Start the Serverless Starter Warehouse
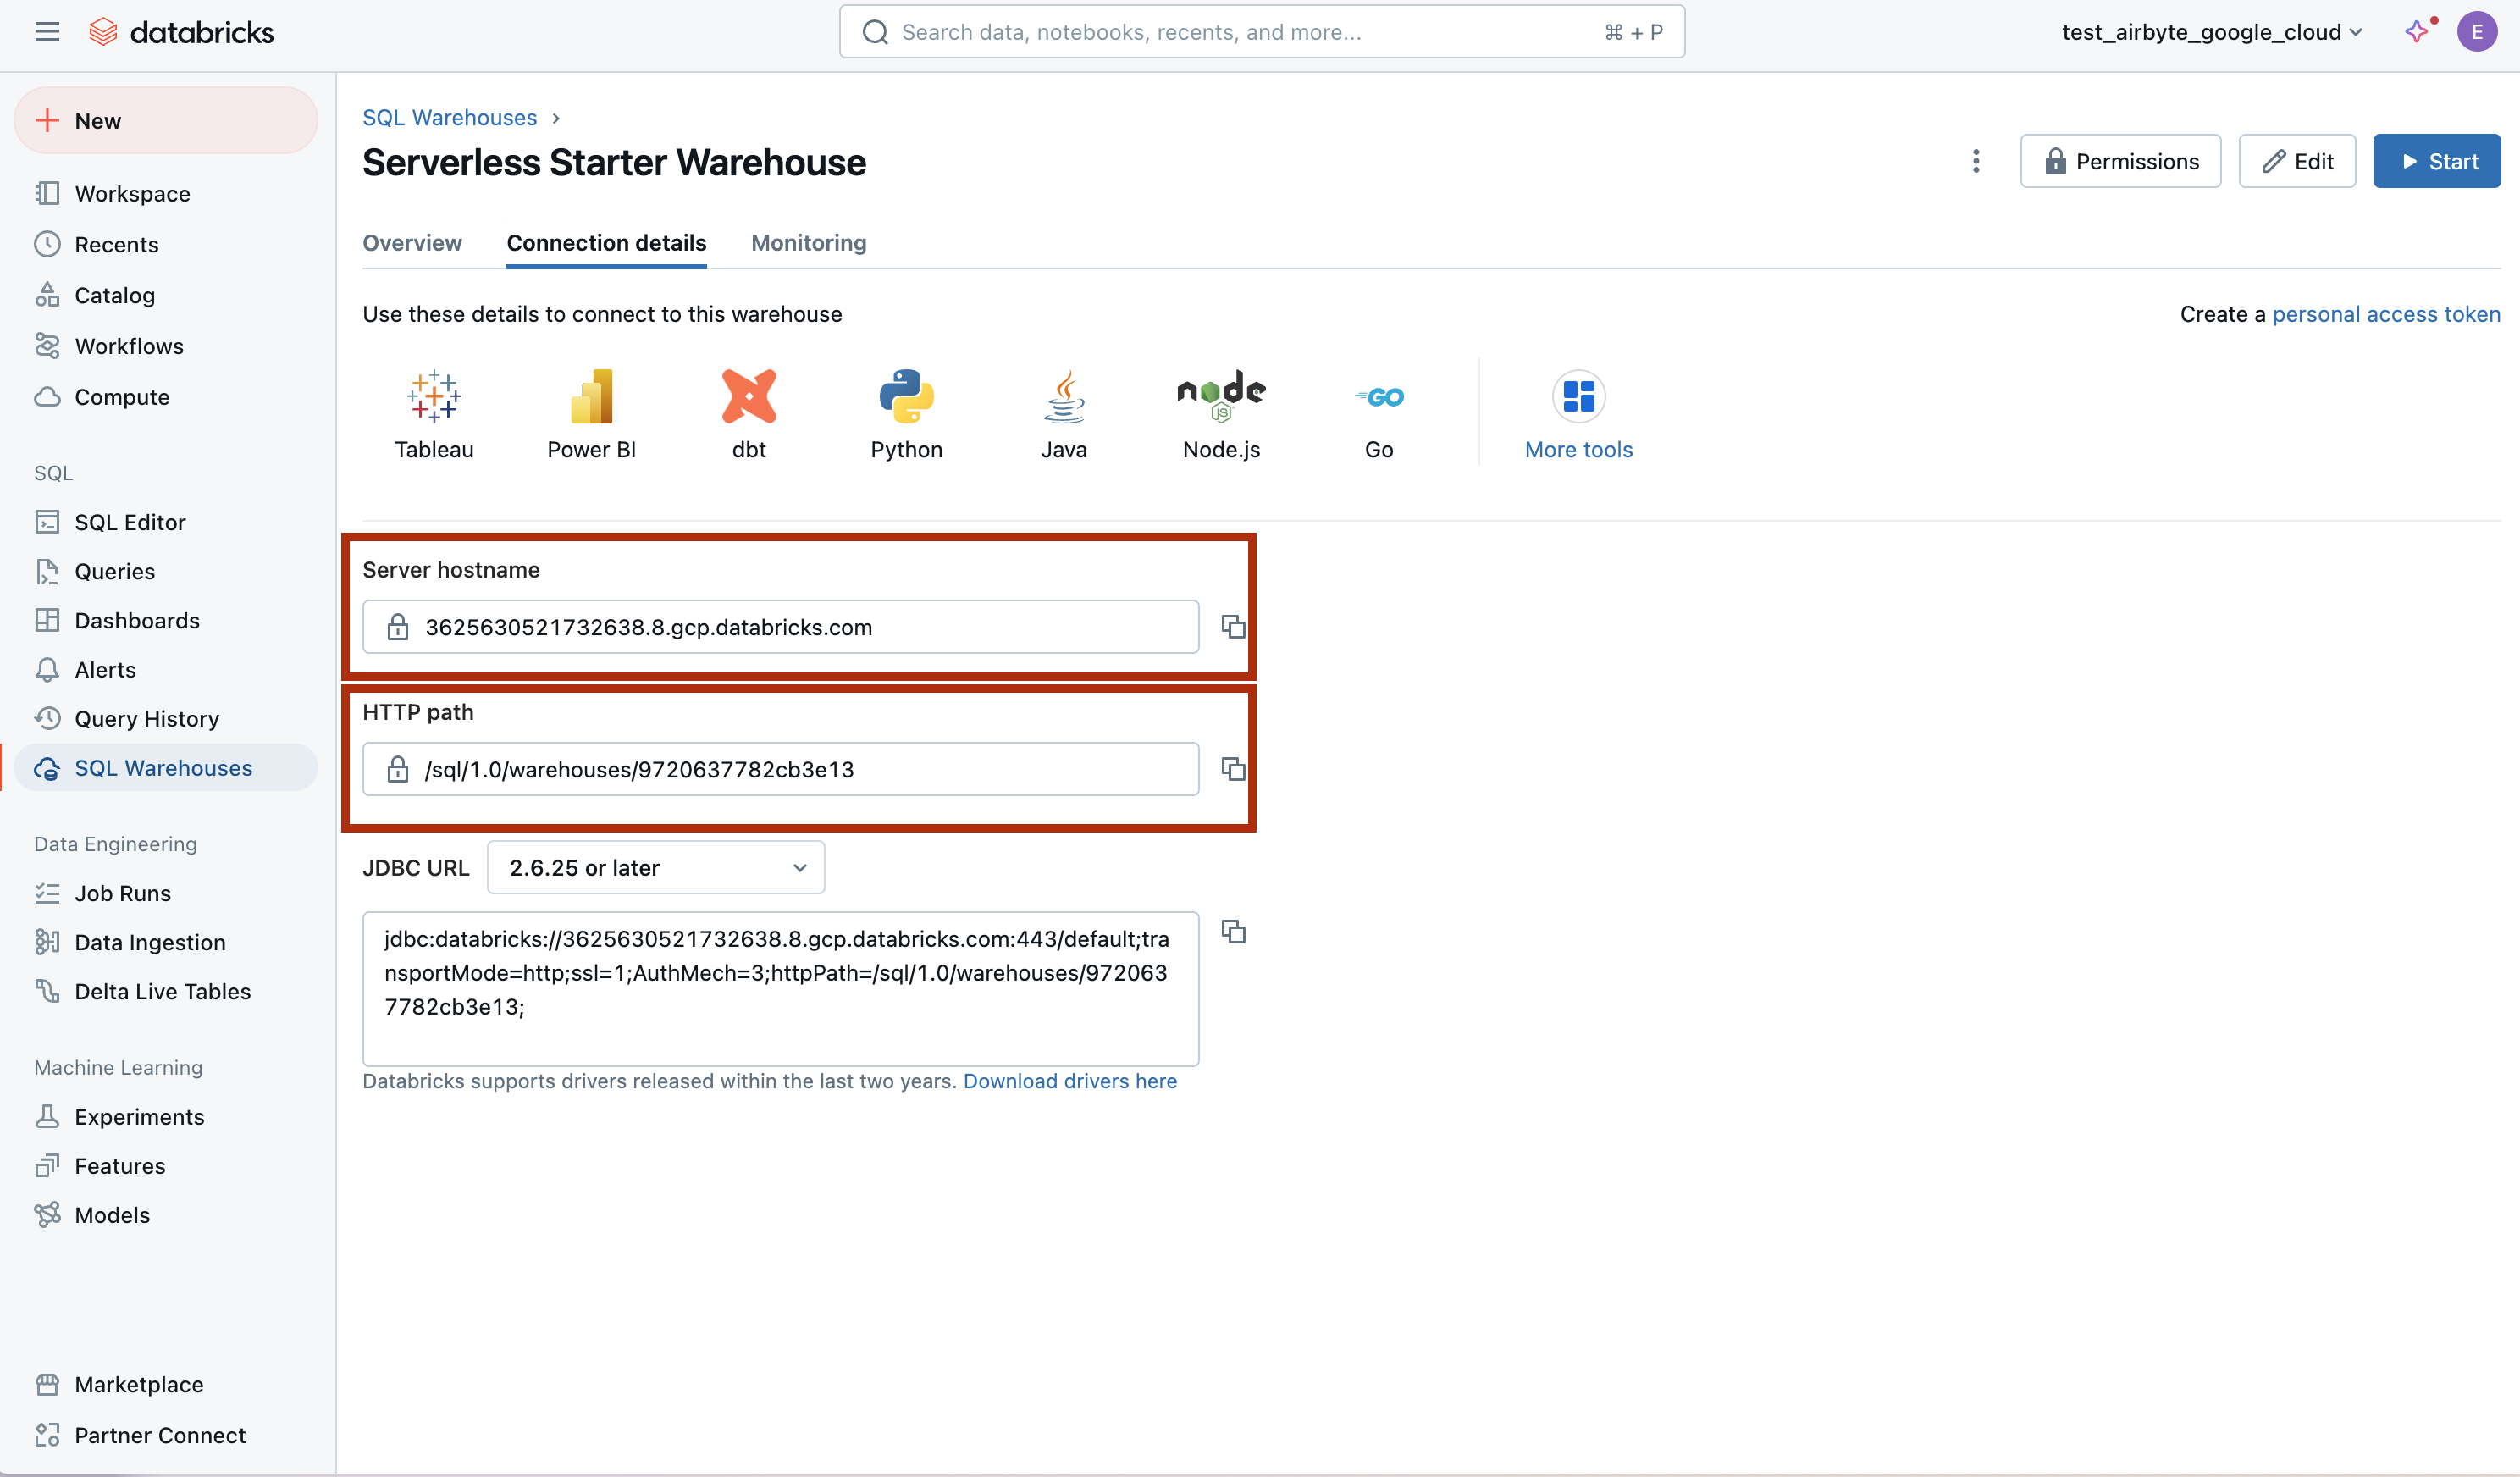 [2437, 161]
